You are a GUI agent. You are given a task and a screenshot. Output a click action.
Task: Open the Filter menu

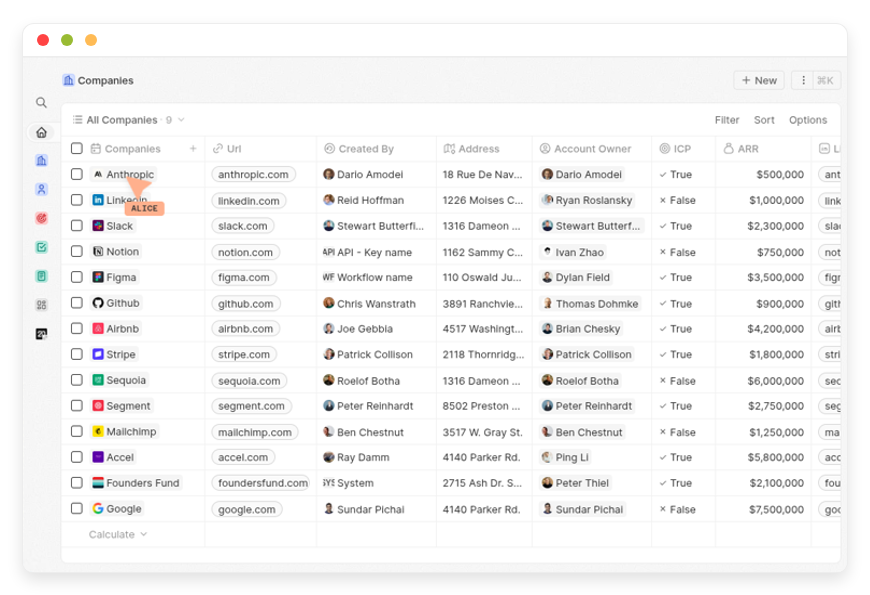[x=727, y=120]
